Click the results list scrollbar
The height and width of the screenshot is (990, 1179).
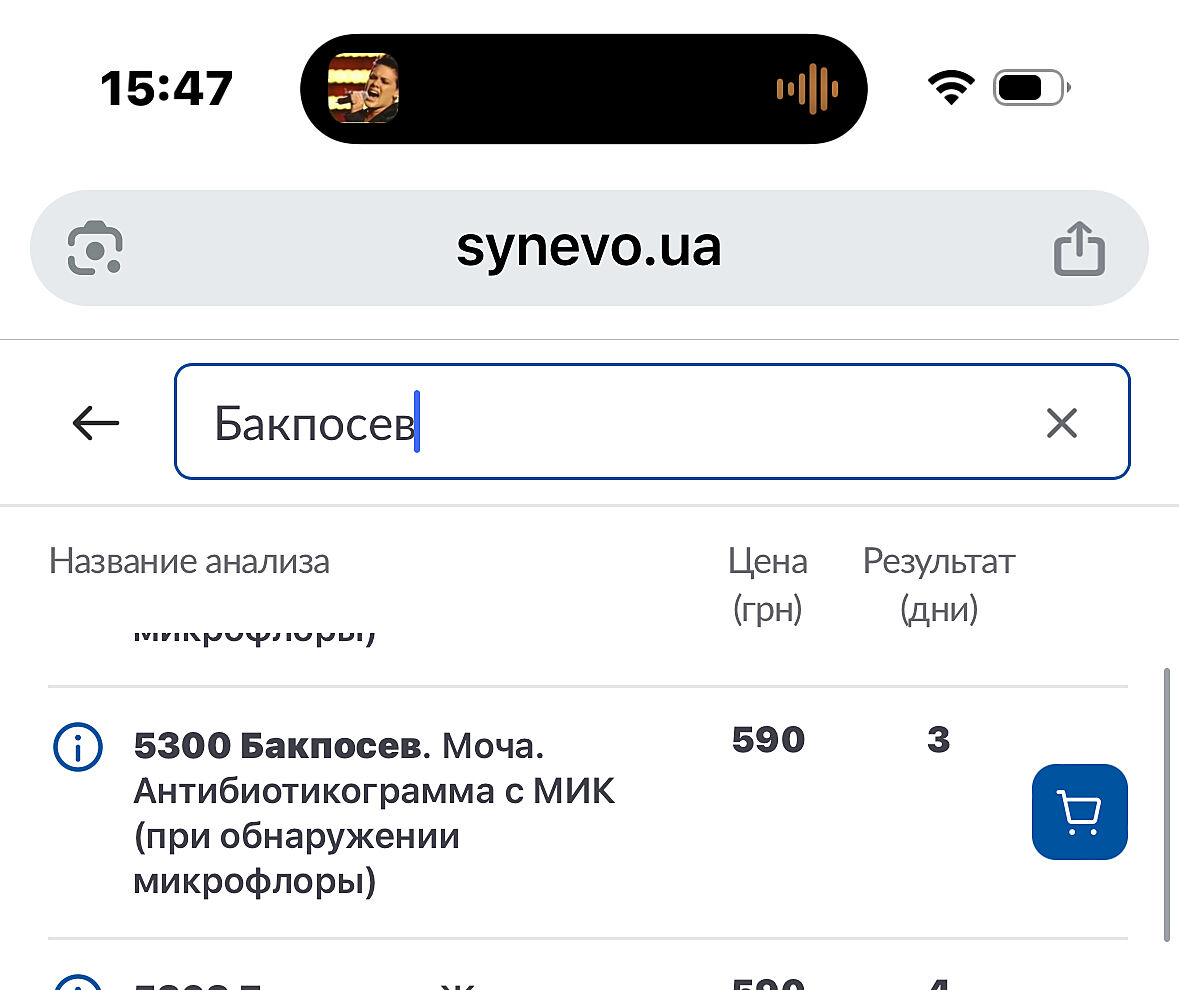pyautogui.click(x=1166, y=805)
